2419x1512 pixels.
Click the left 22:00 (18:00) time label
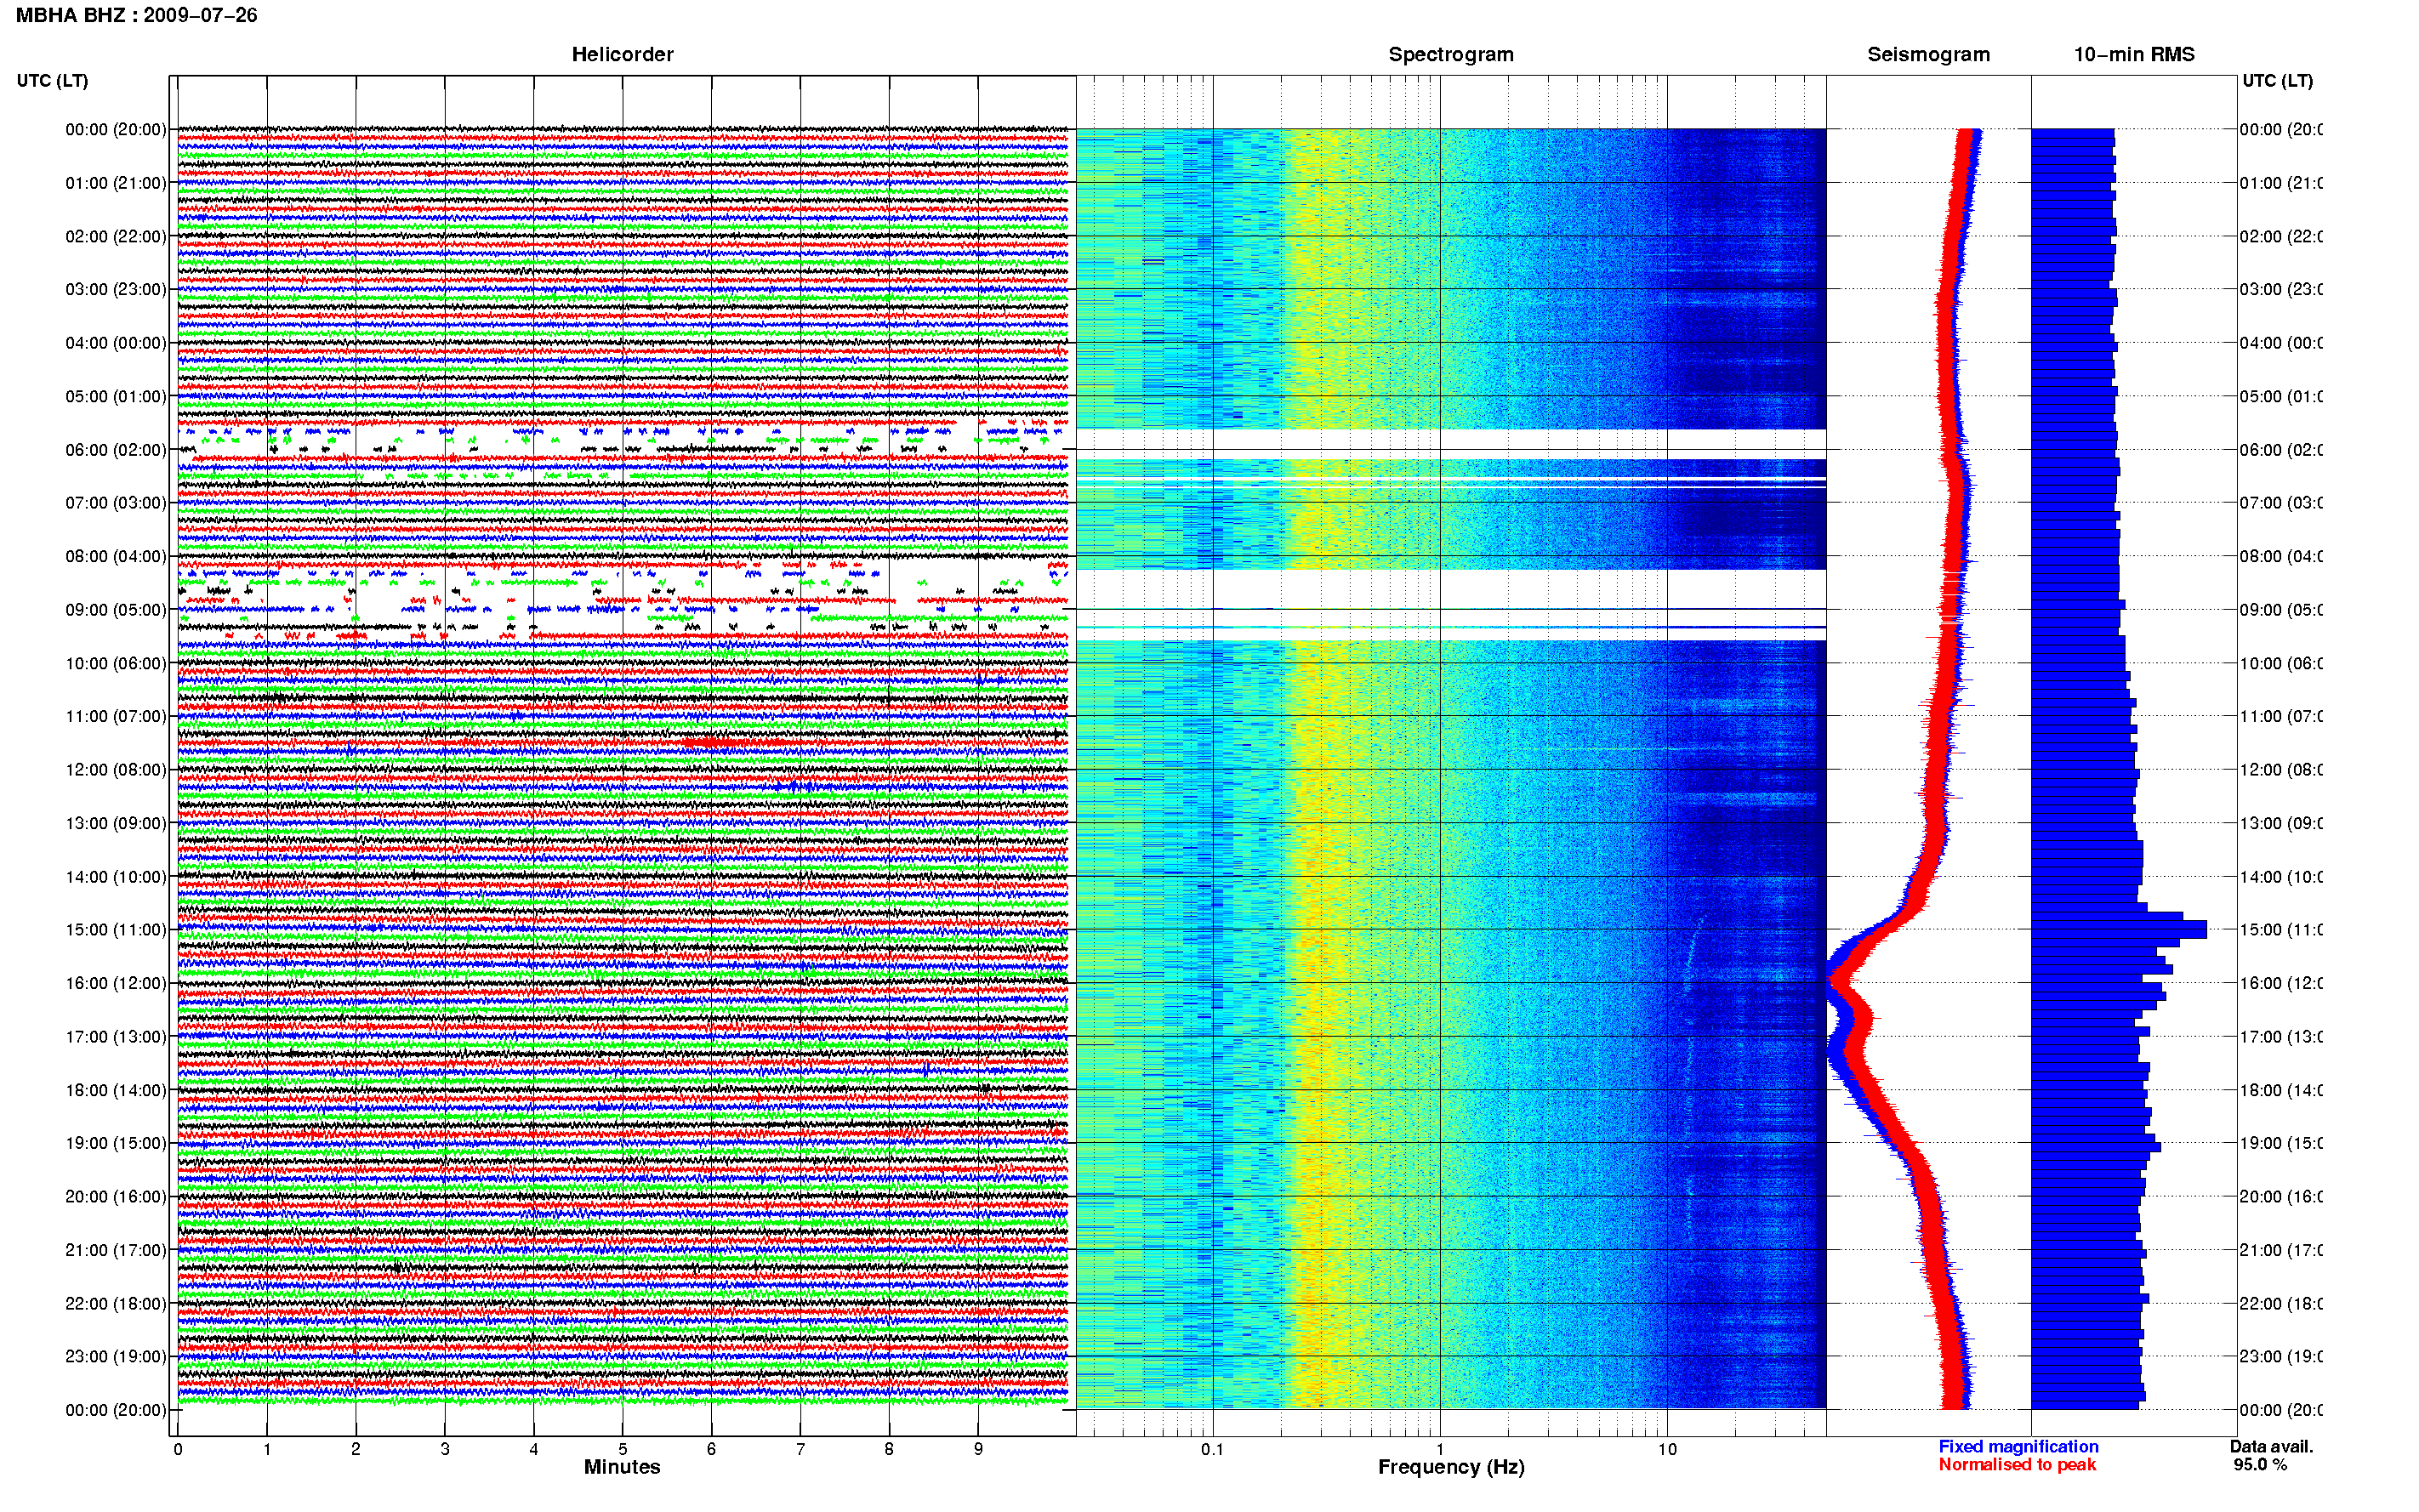[116, 1304]
